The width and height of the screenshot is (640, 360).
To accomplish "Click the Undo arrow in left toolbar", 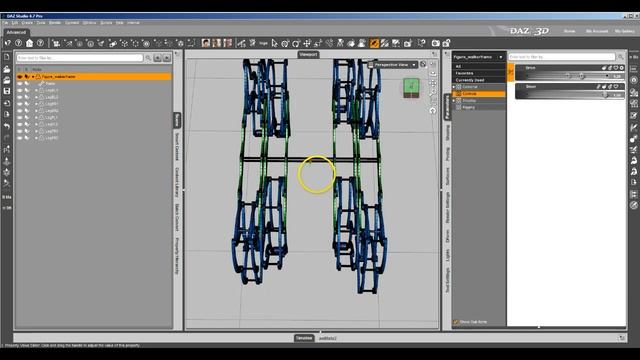I will [7, 127].
